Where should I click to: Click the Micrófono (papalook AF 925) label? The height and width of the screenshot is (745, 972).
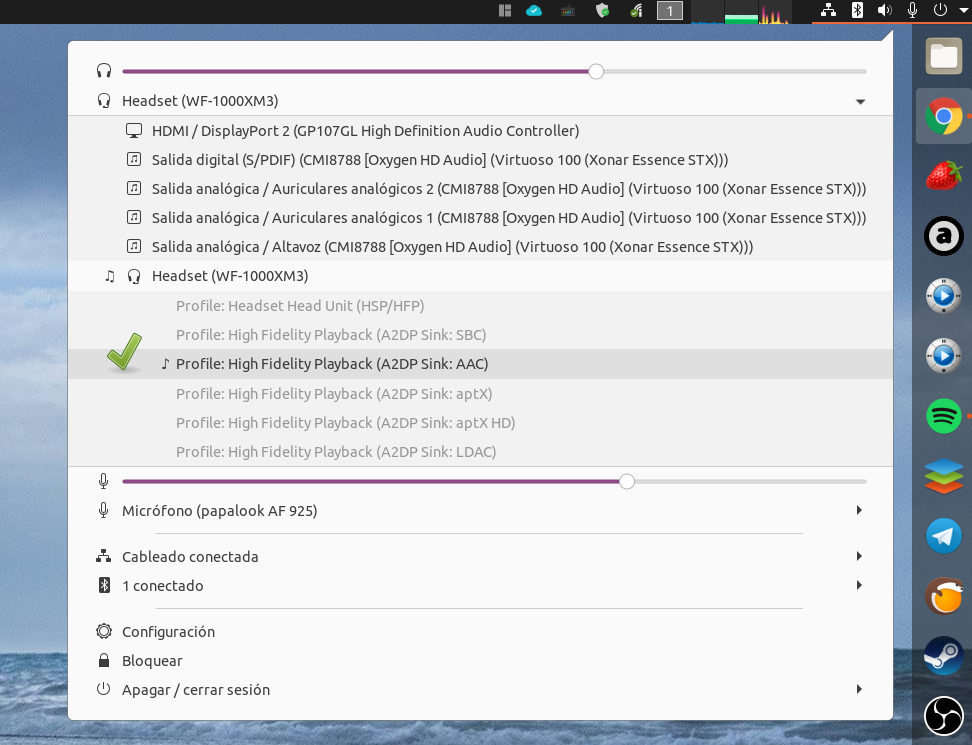tap(219, 511)
